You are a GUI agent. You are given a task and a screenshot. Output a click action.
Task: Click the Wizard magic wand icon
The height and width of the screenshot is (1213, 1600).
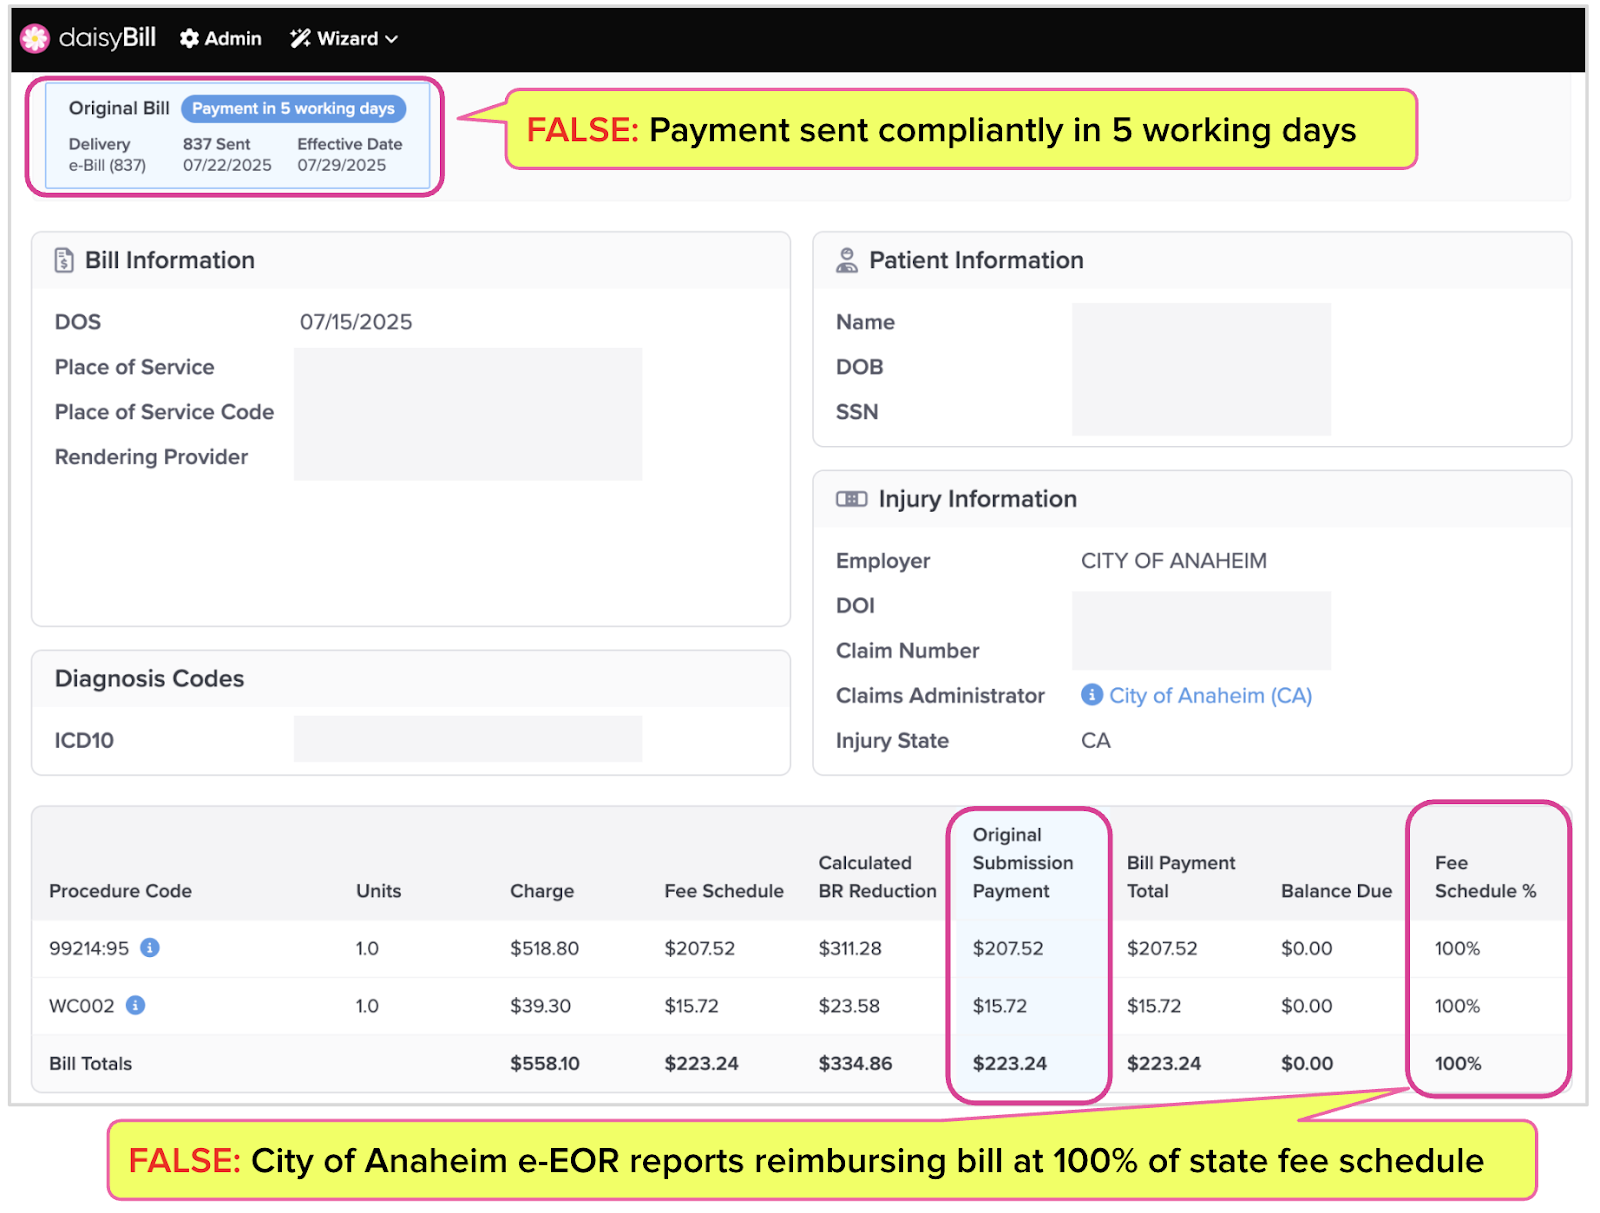tap(300, 39)
